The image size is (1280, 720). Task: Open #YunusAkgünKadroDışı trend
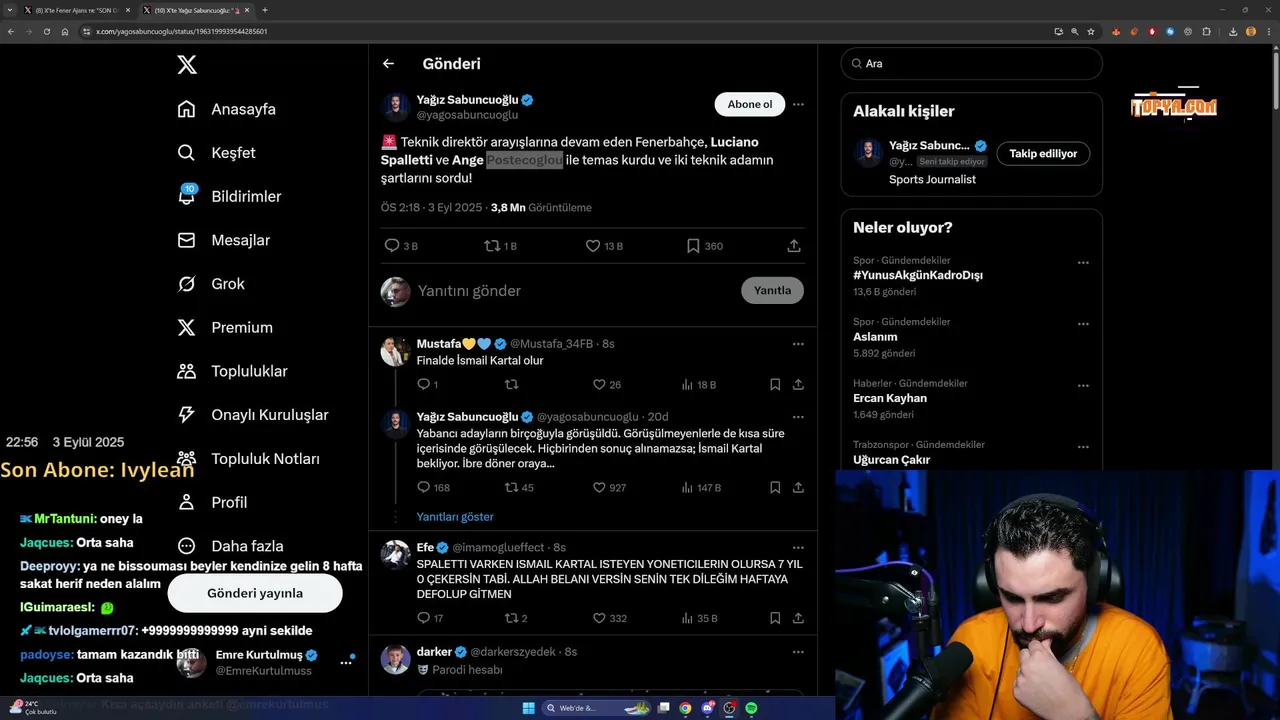pos(918,275)
